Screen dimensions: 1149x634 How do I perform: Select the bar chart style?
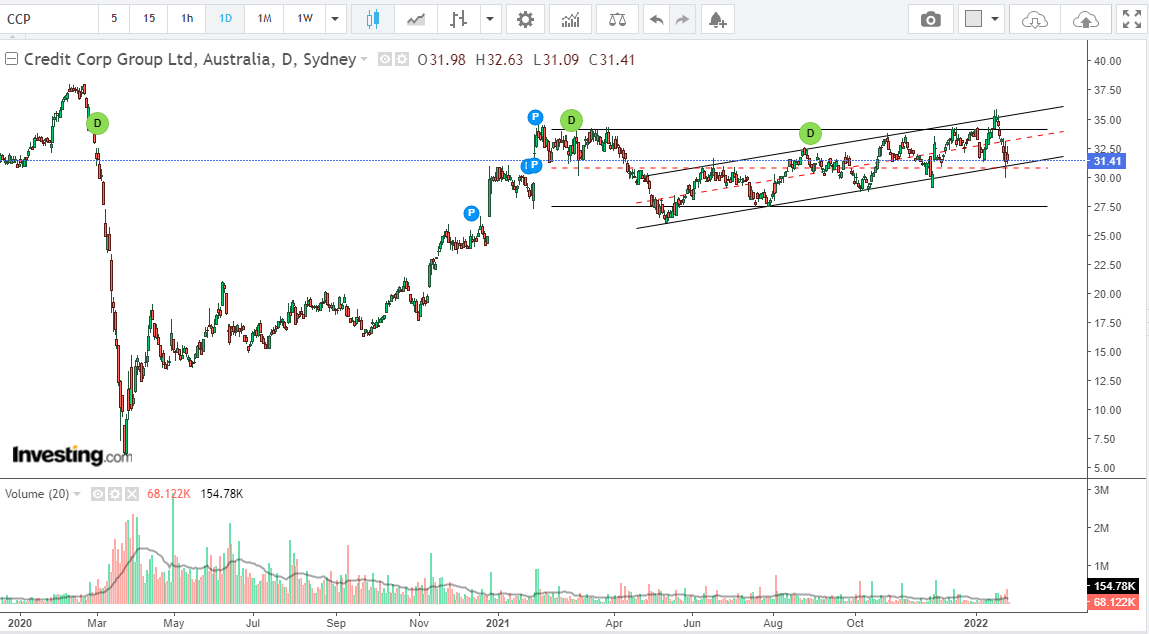(459, 19)
